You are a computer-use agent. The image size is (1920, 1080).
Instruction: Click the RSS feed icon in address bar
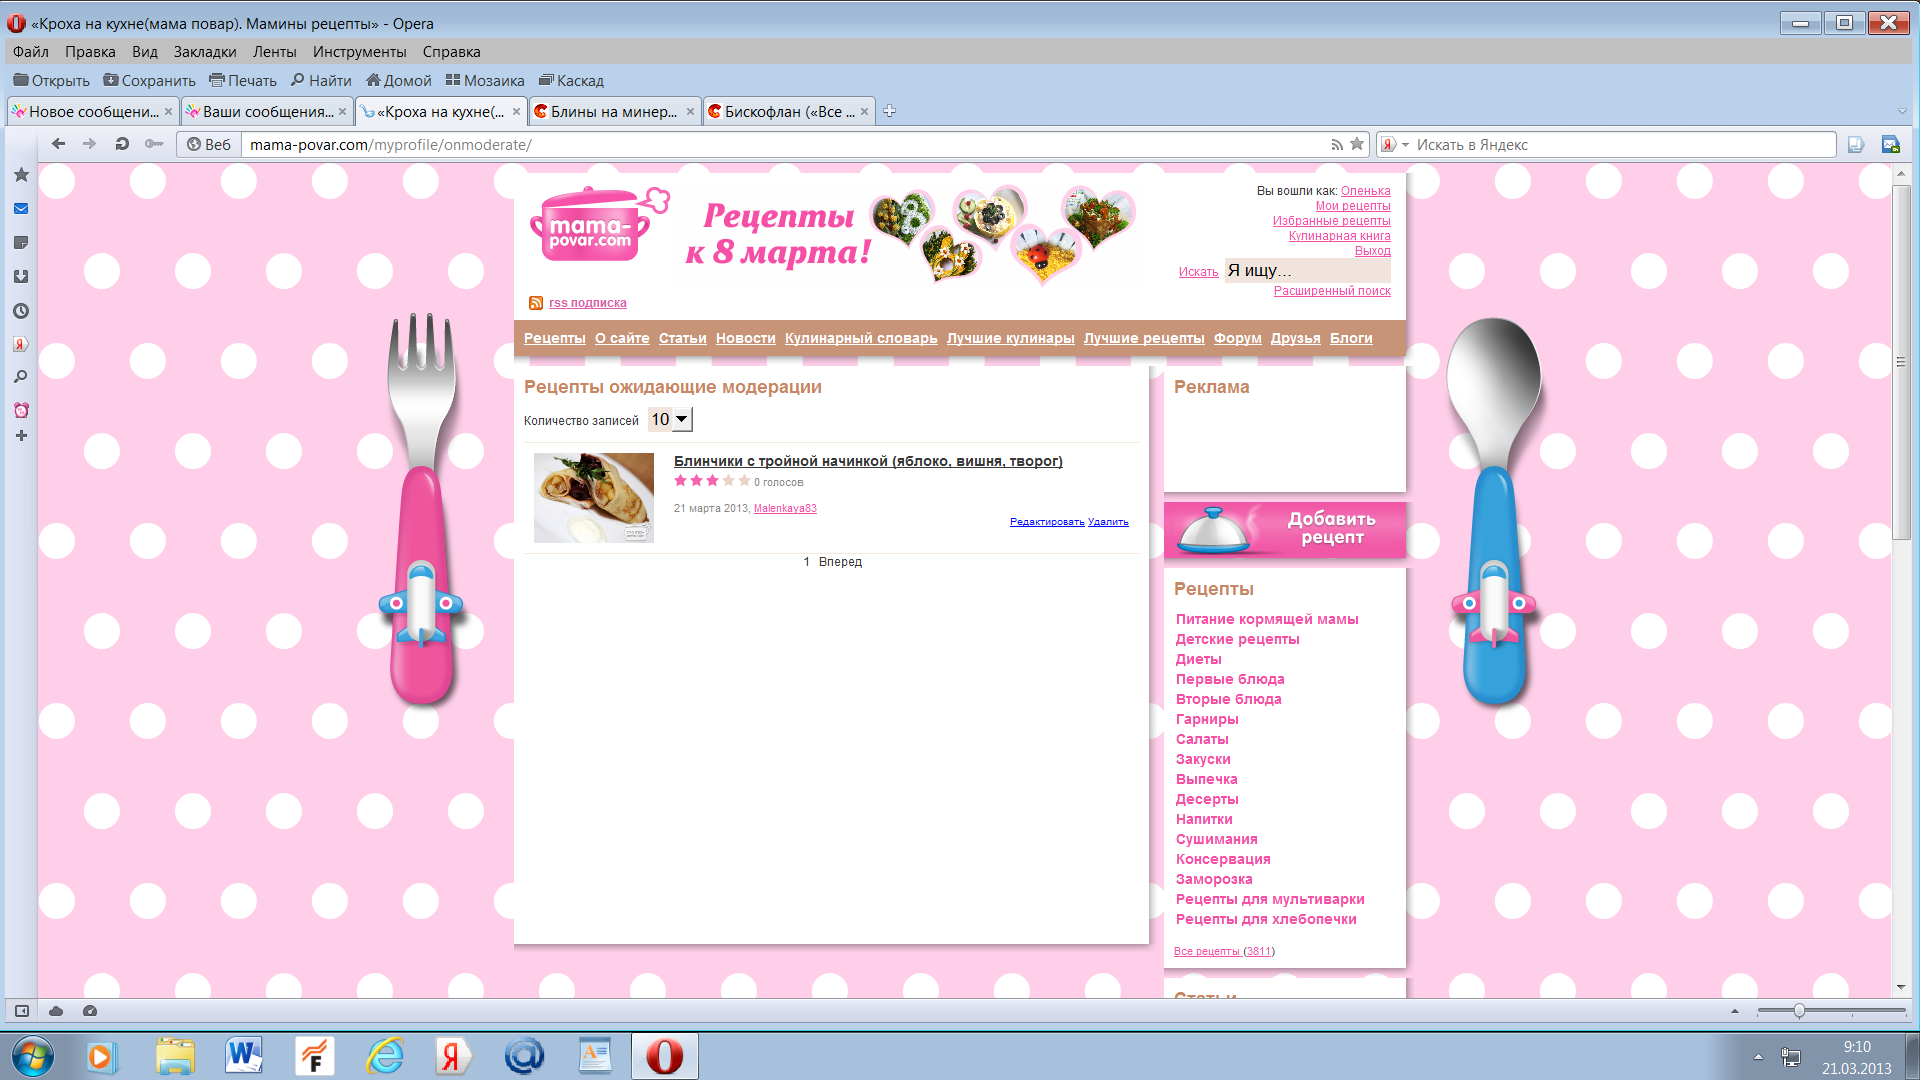[1337, 144]
